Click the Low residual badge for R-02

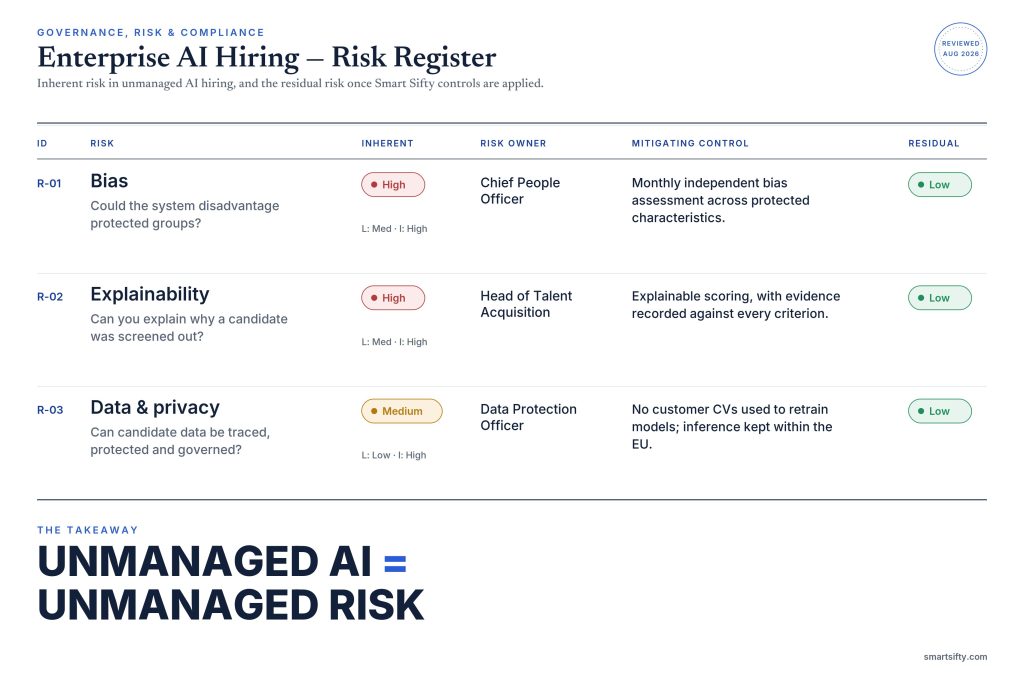click(x=940, y=298)
